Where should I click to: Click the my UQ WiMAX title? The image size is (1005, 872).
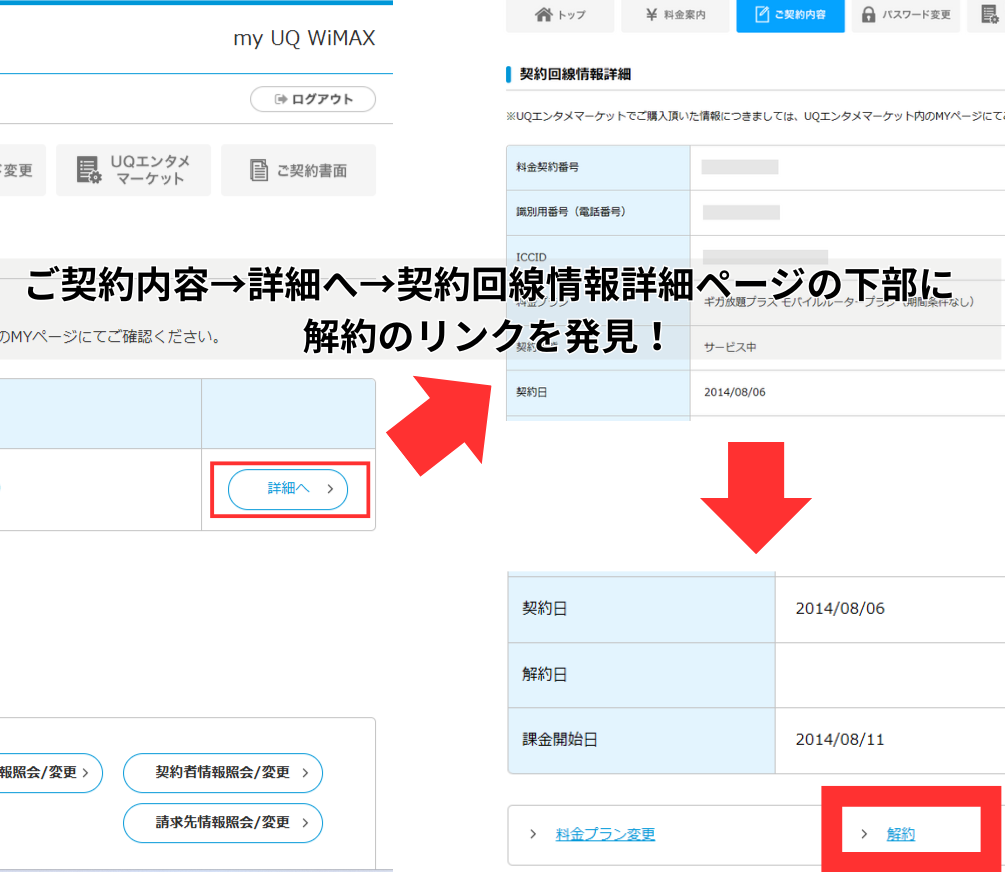pos(304,38)
